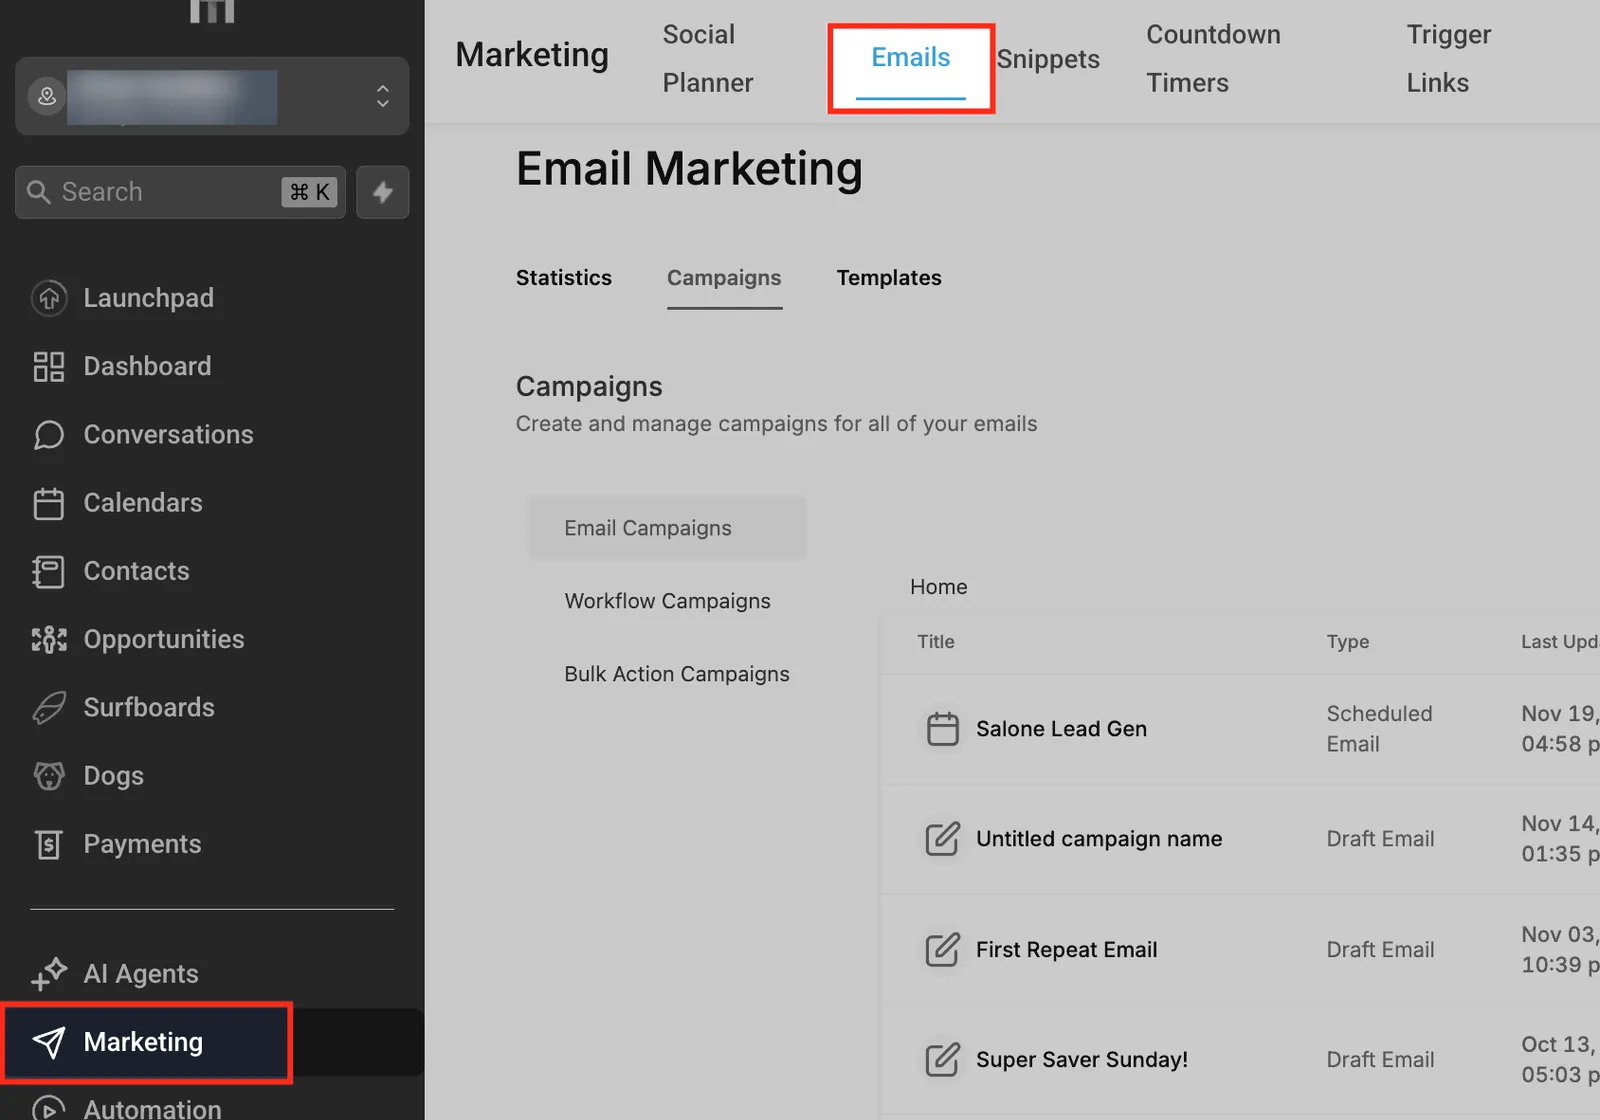Viewport: 1600px width, 1120px height.
Task: Click the account location pin avatar
Action: [x=47, y=96]
